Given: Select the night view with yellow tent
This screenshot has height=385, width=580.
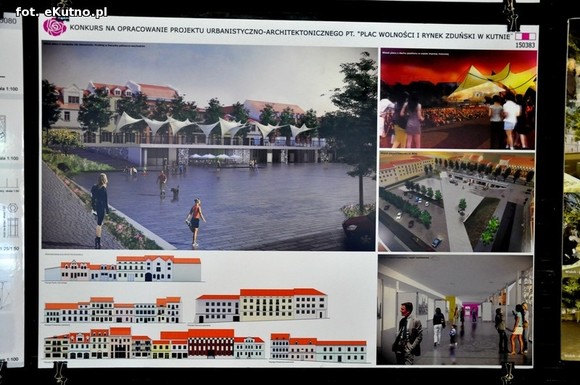Looking at the screenshot, I should tap(458, 99).
